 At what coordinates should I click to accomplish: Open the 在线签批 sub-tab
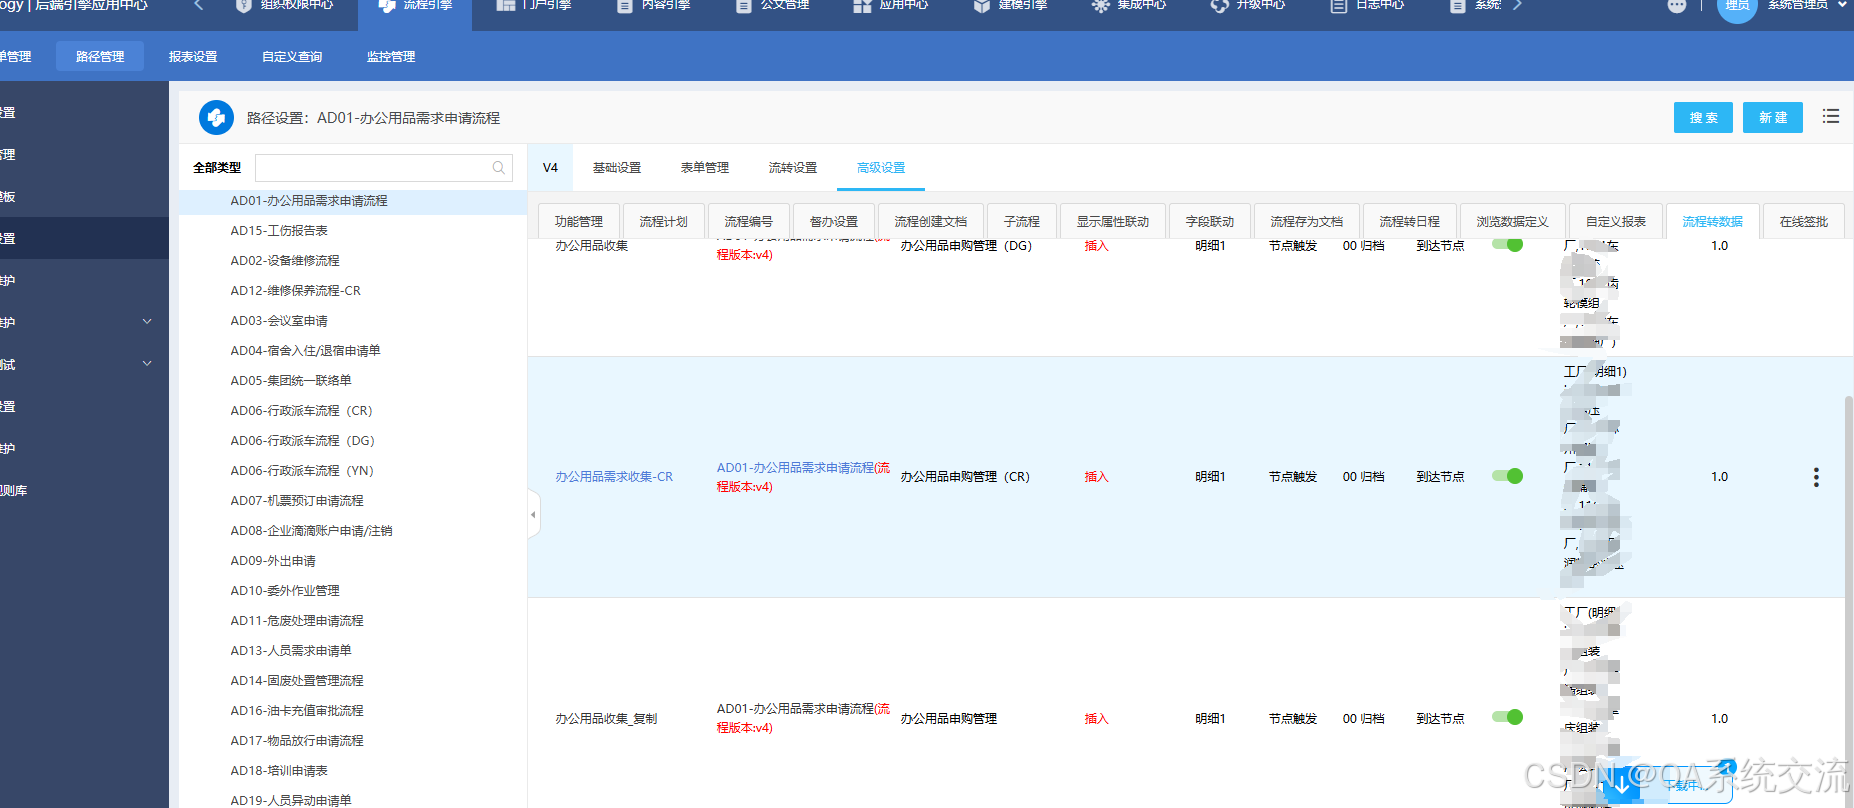pos(1804,221)
